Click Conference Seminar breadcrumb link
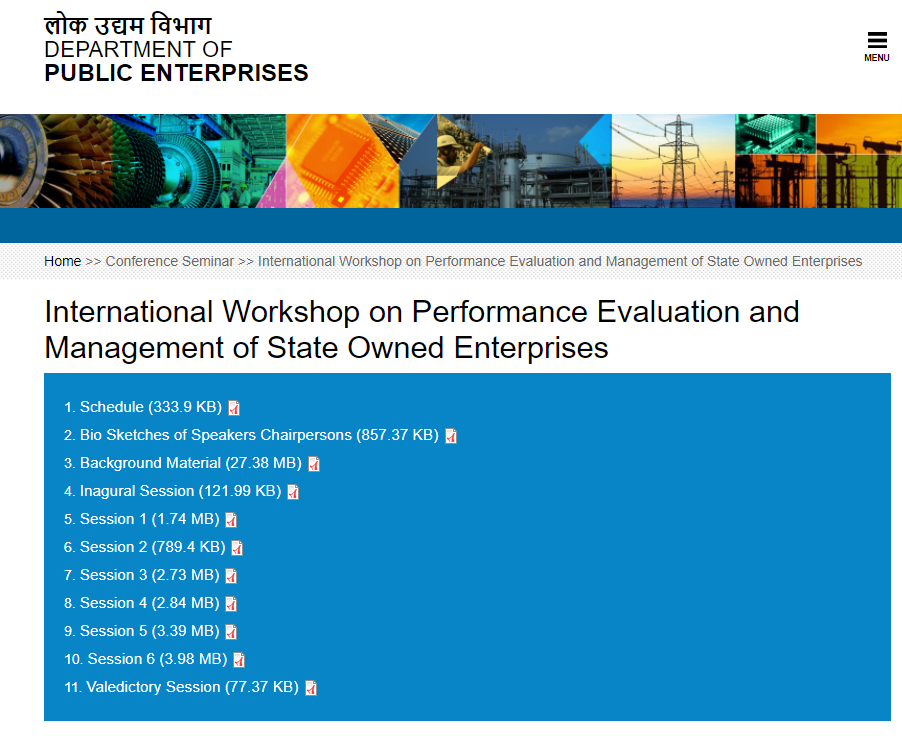 click(x=170, y=261)
